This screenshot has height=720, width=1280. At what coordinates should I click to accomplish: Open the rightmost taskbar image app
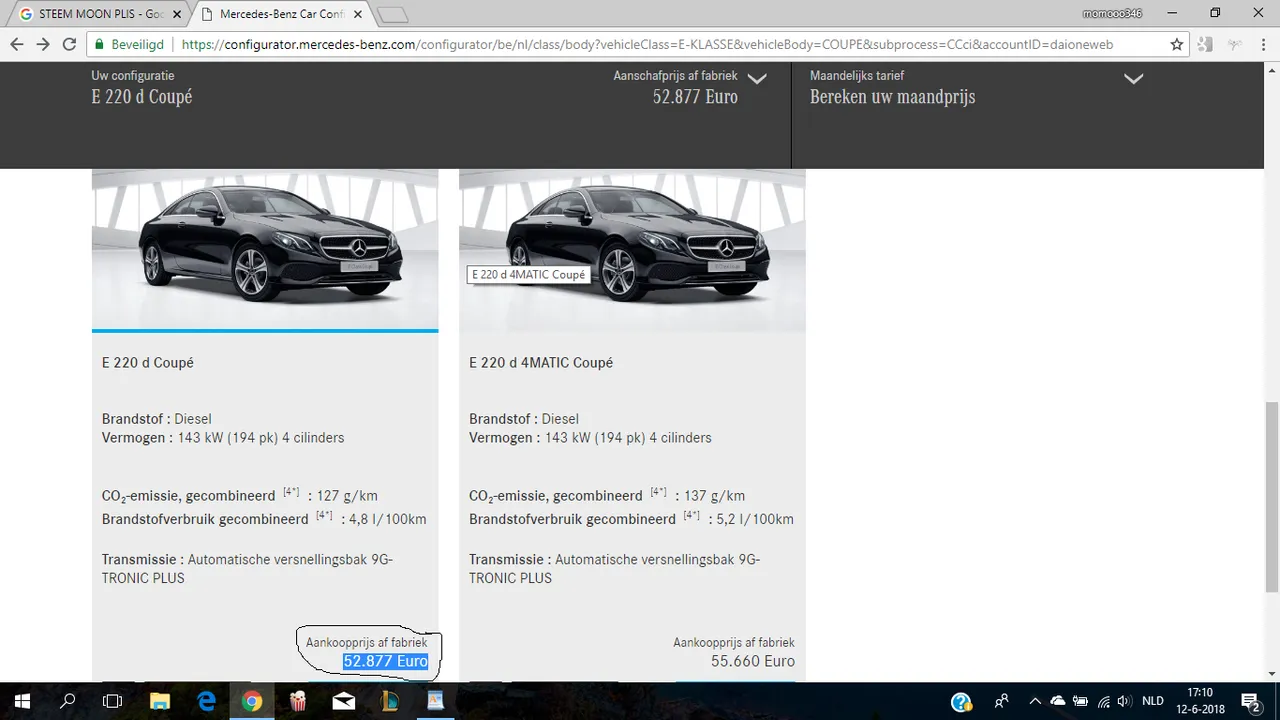436,701
